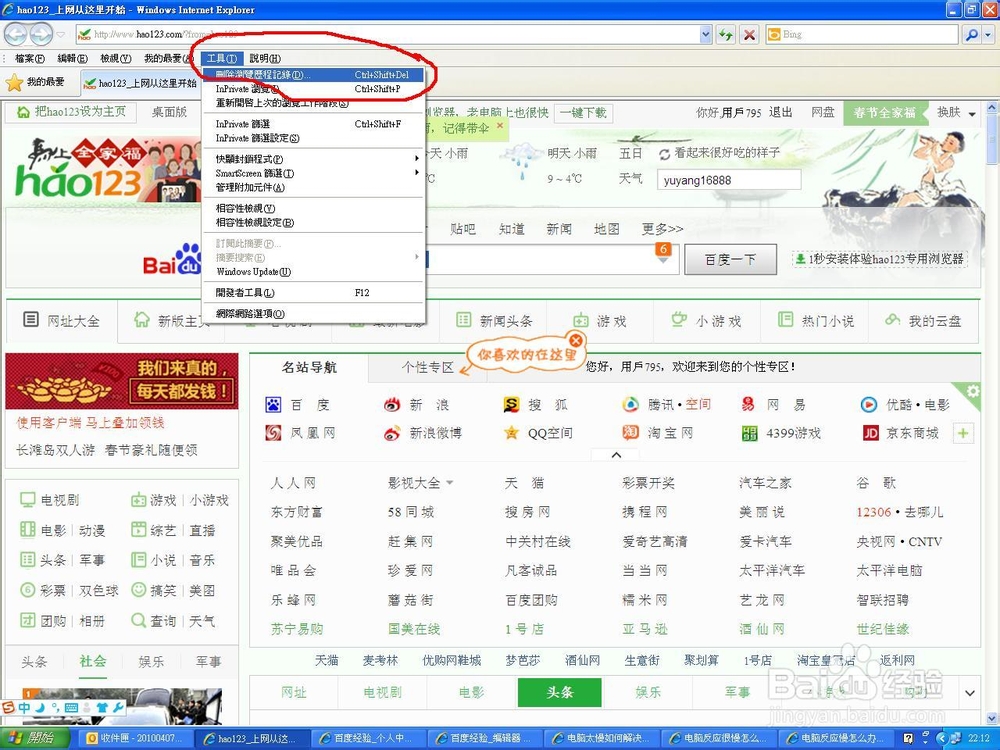Open the settings gear in navigation corner
Viewport: 1000px width, 750px height.
[972, 391]
